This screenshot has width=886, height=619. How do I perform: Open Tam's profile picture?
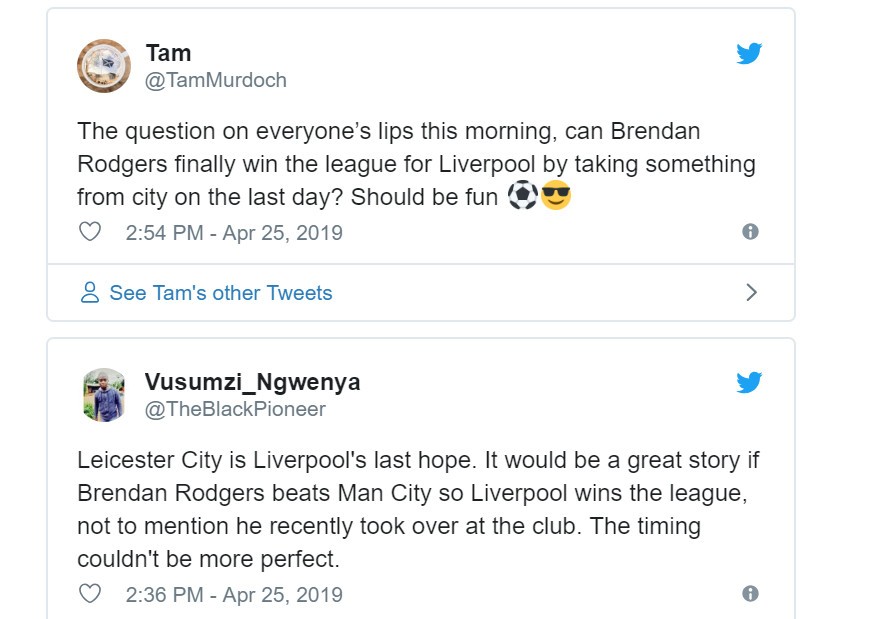point(104,66)
